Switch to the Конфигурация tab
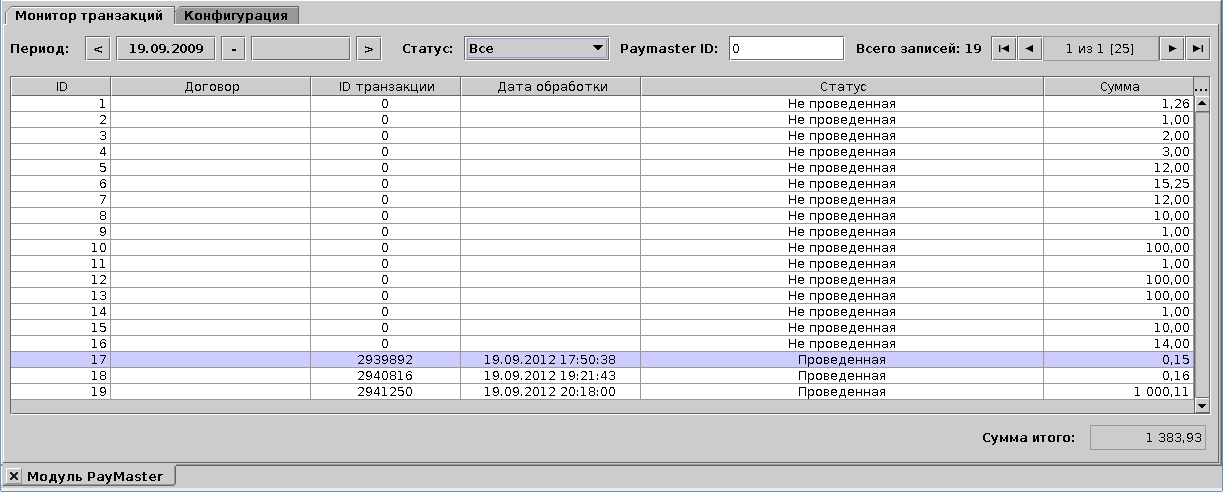Viewport: 1223px width, 492px height. (x=236, y=15)
